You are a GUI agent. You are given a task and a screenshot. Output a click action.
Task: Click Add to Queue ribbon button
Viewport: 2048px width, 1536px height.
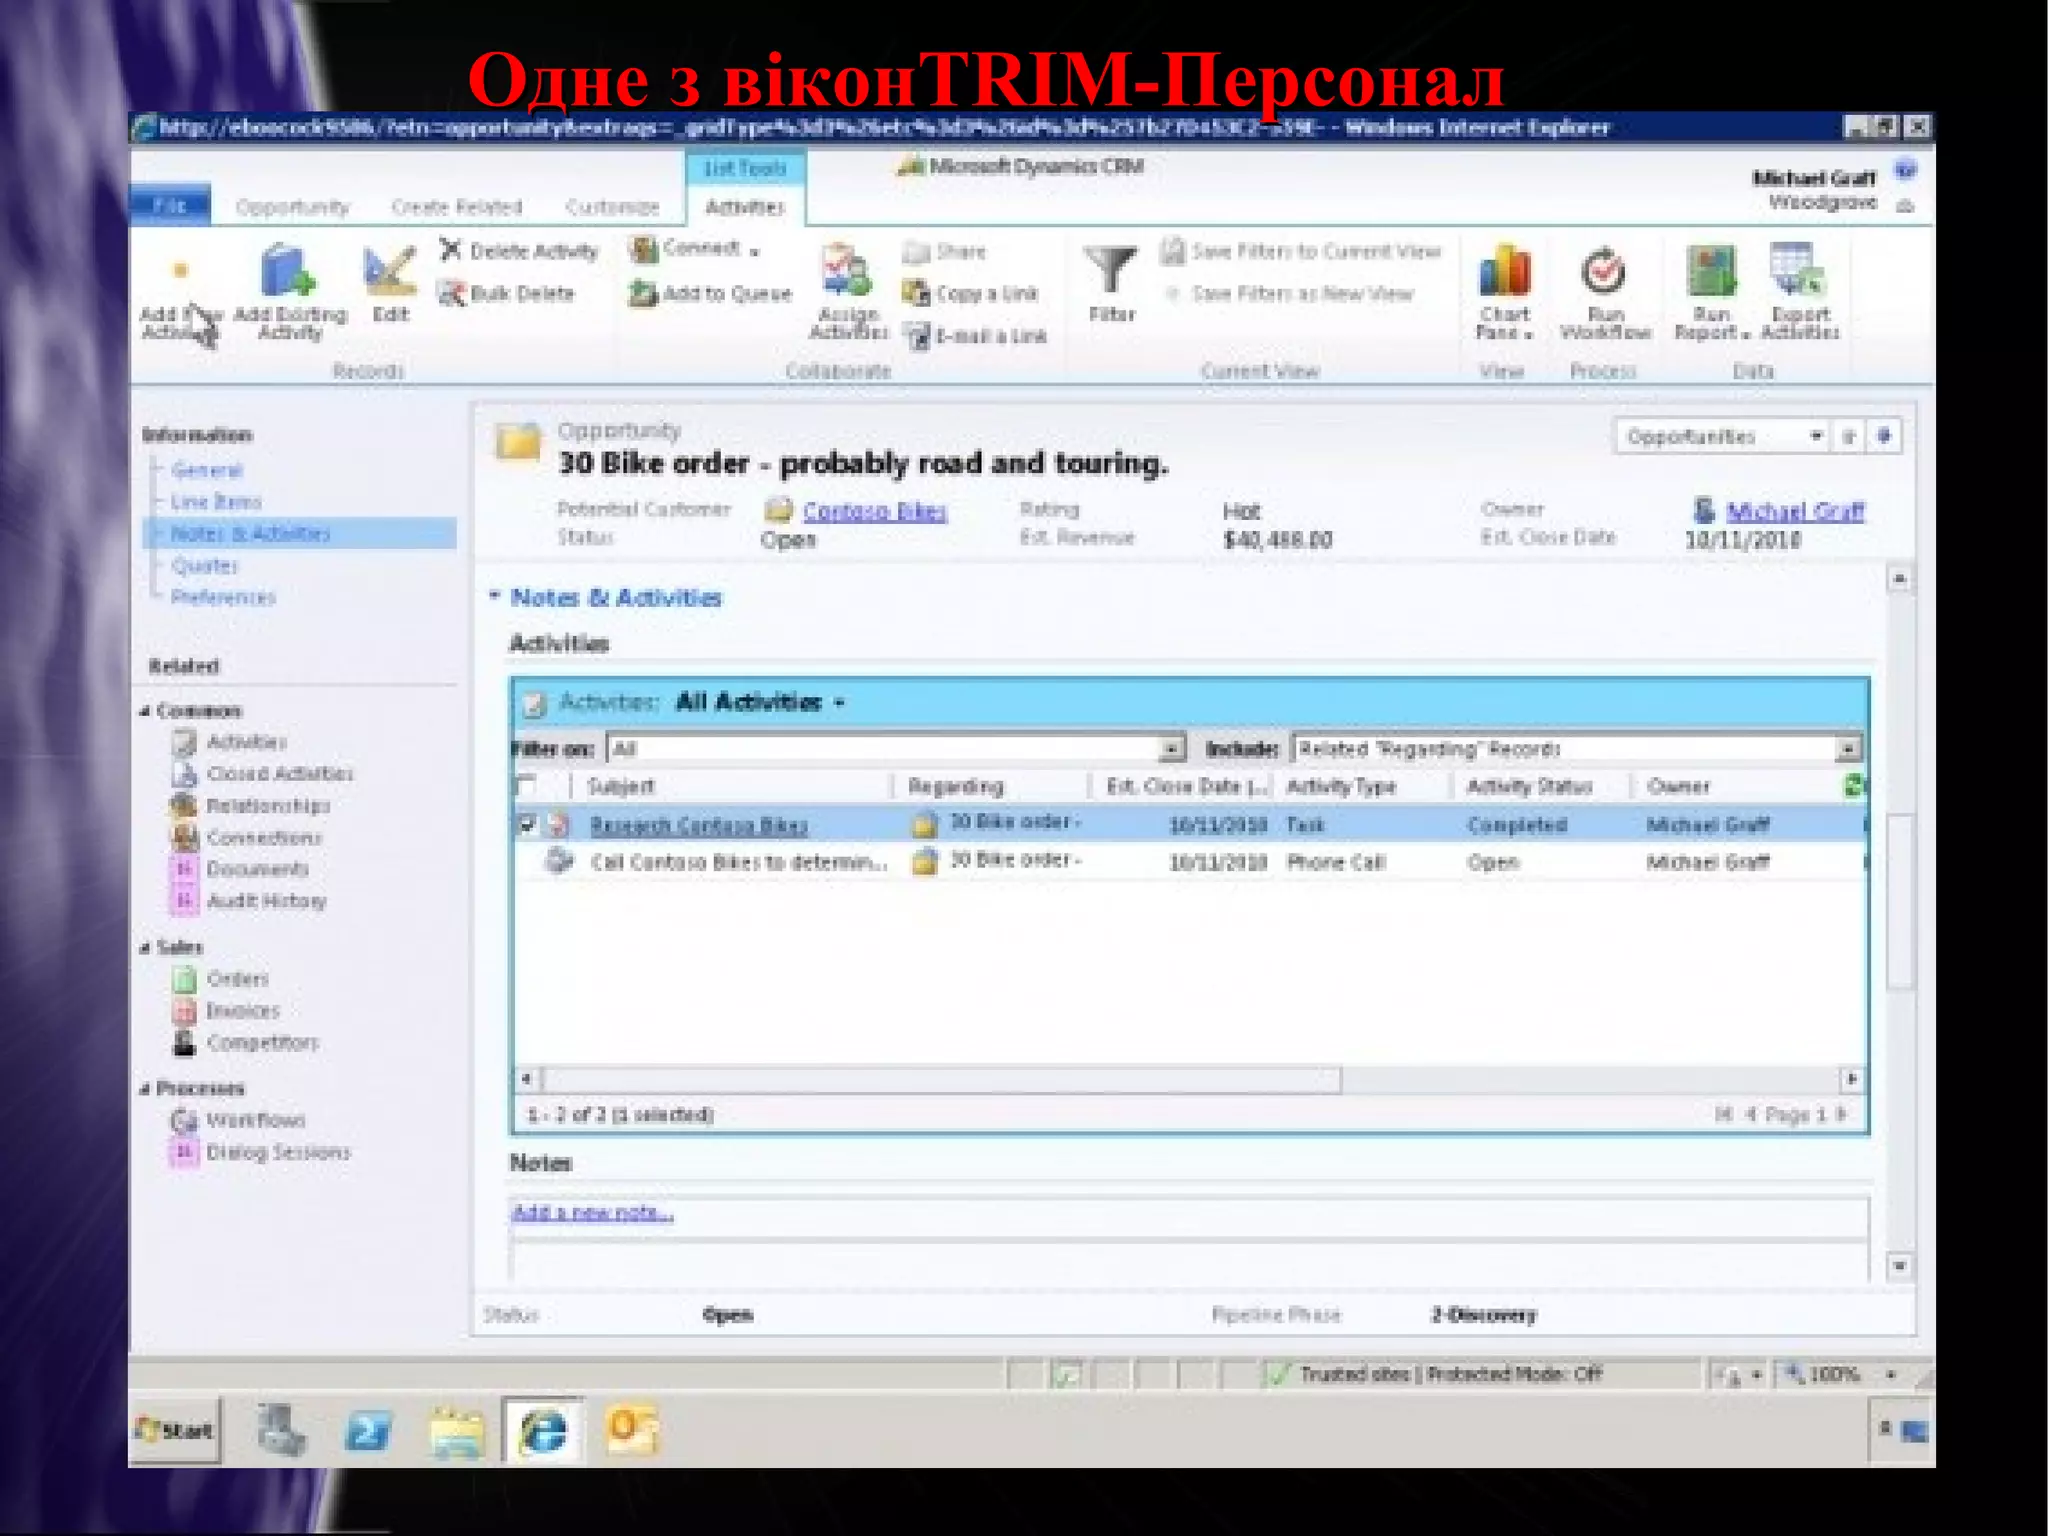710,294
